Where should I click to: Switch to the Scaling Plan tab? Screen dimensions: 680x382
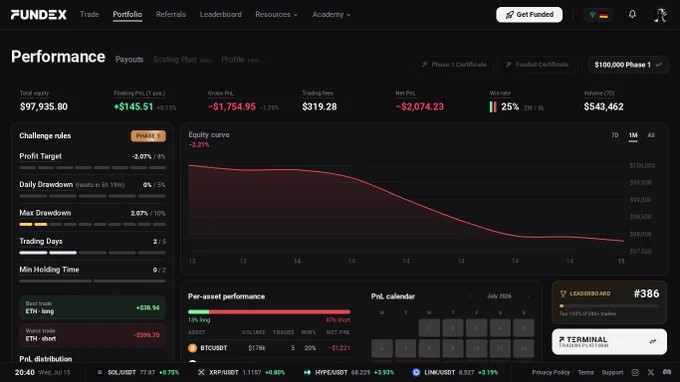(x=175, y=59)
